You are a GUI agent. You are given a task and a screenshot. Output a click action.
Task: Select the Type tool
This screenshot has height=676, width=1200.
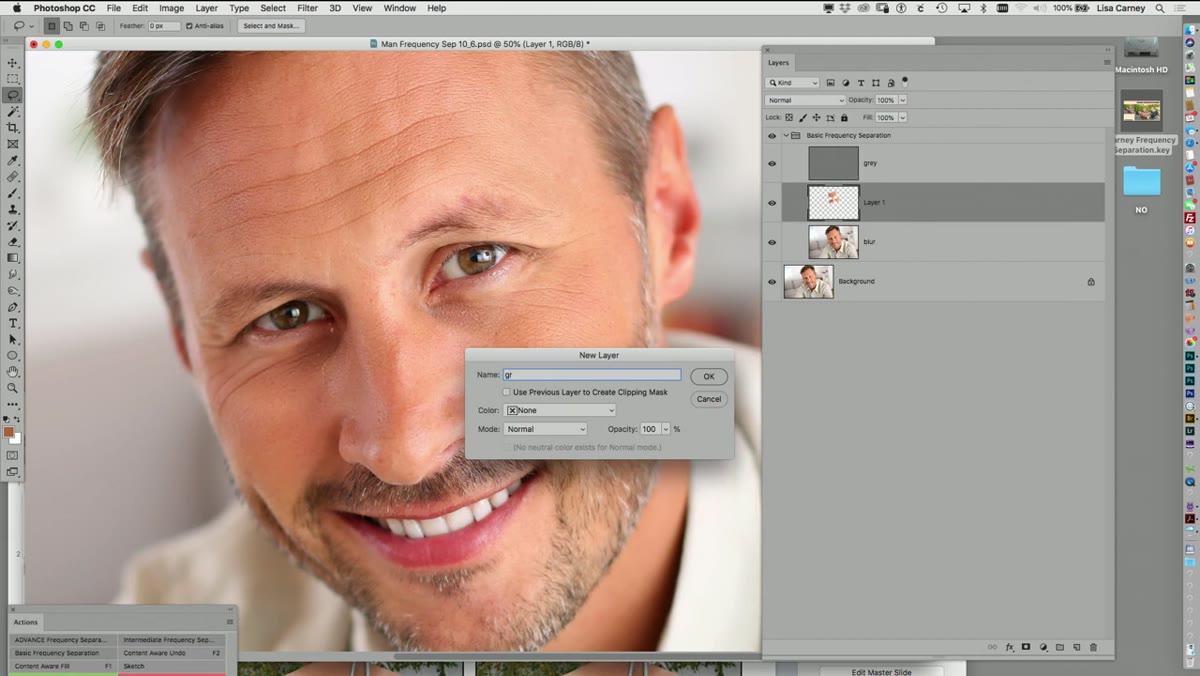tap(13, 323)
